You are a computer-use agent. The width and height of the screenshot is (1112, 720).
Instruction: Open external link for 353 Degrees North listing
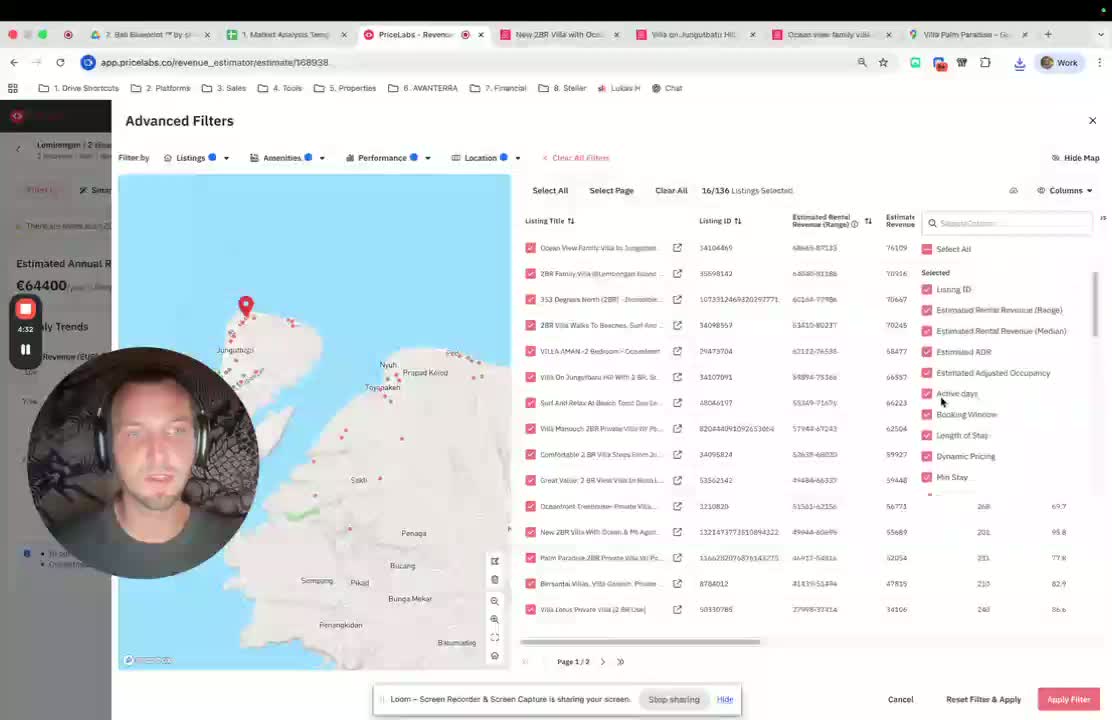coord(677,299)
